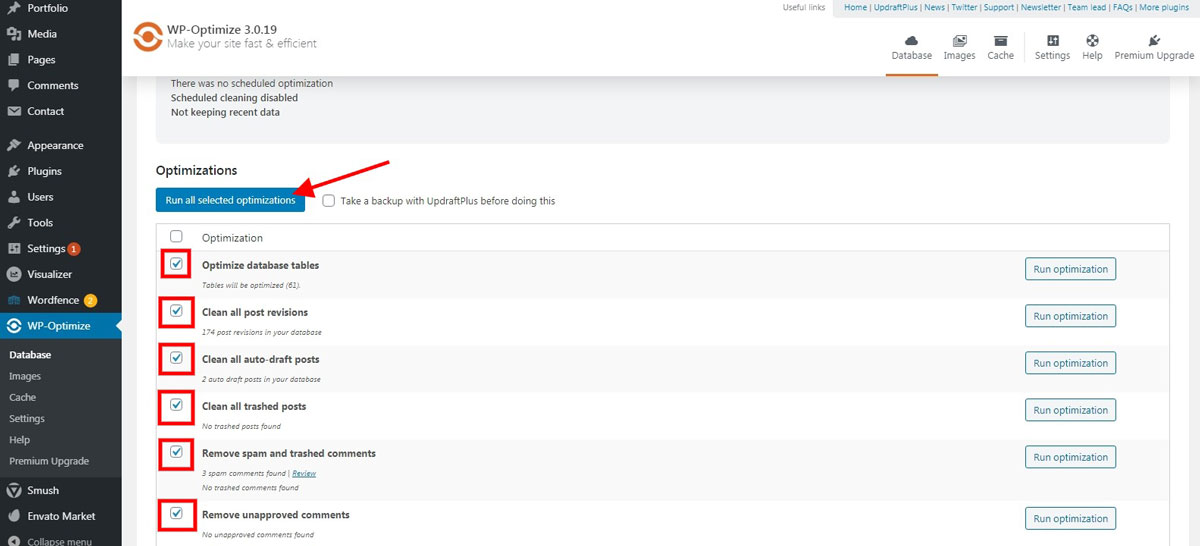Click the Help lifebuoy icon
This screenshot has height=546, width=1200.
[x=1092, y=41]
